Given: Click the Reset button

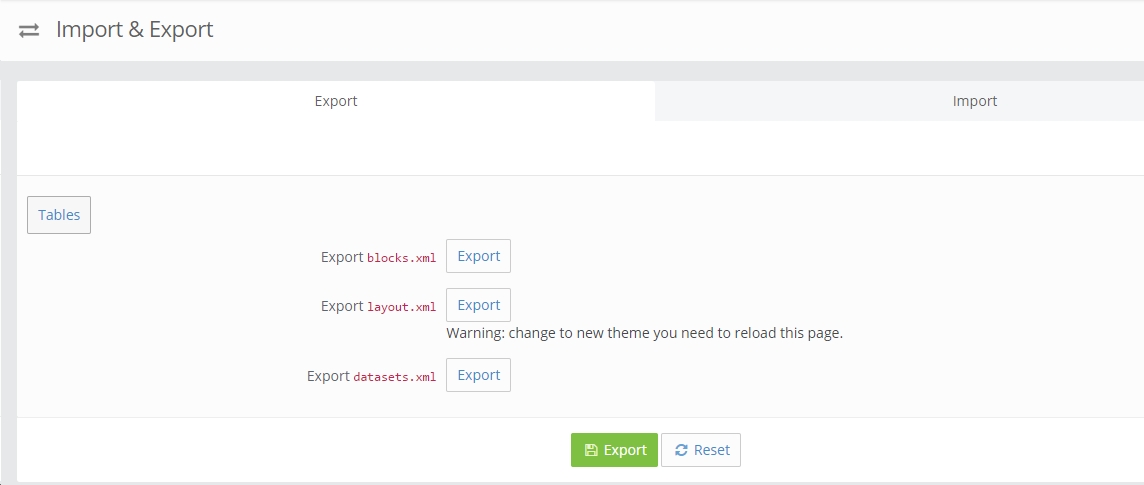Looking at the screenshot, I should click(701, 450).
